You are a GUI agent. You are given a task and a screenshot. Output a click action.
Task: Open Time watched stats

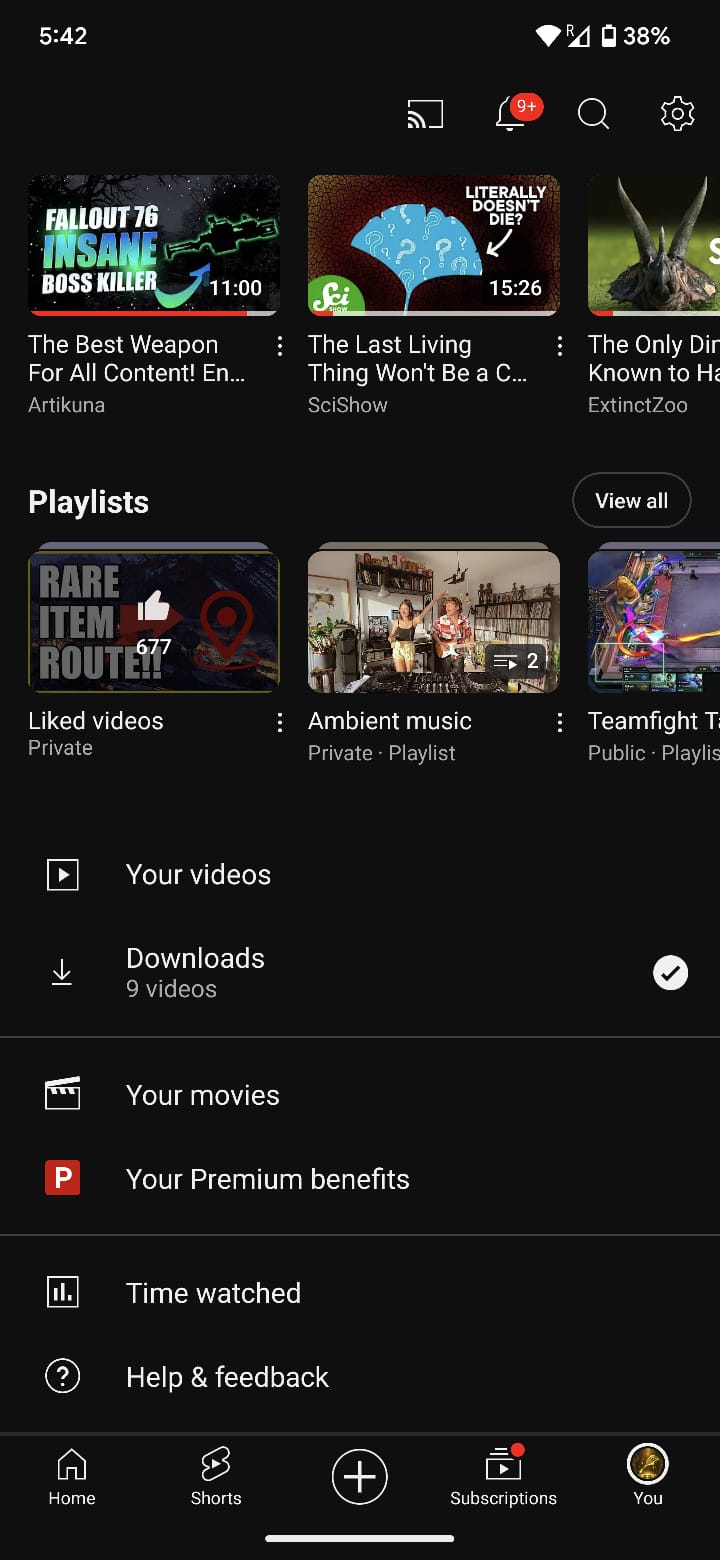pyautogui.click(x=213, y=1293)
